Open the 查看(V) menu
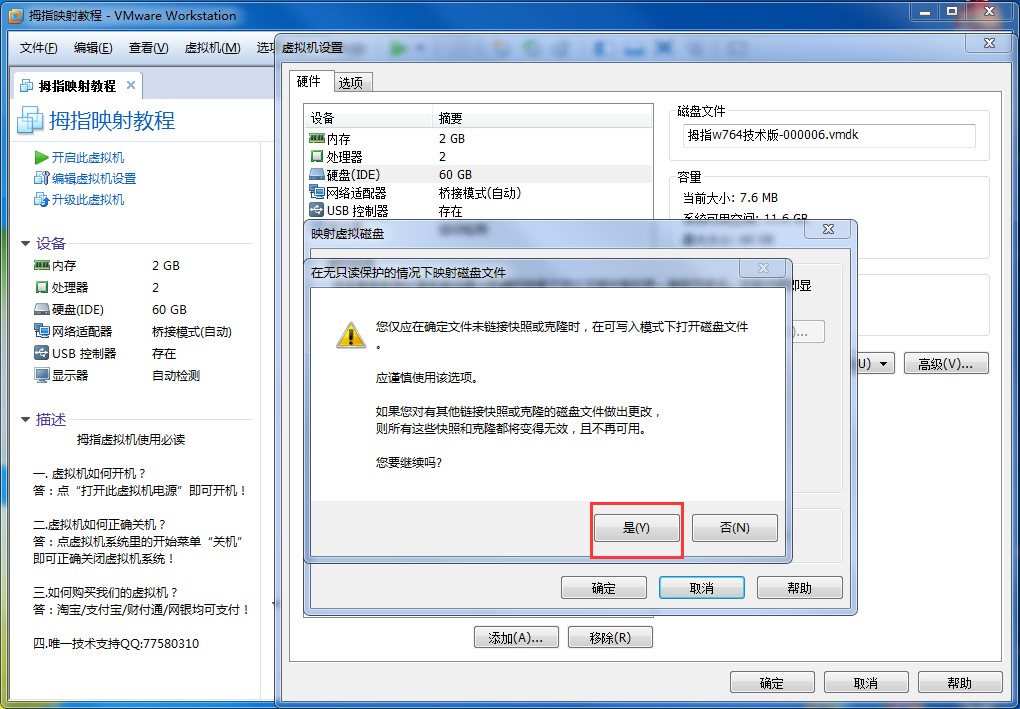The image size is (1020, 709). click(148, 47)
